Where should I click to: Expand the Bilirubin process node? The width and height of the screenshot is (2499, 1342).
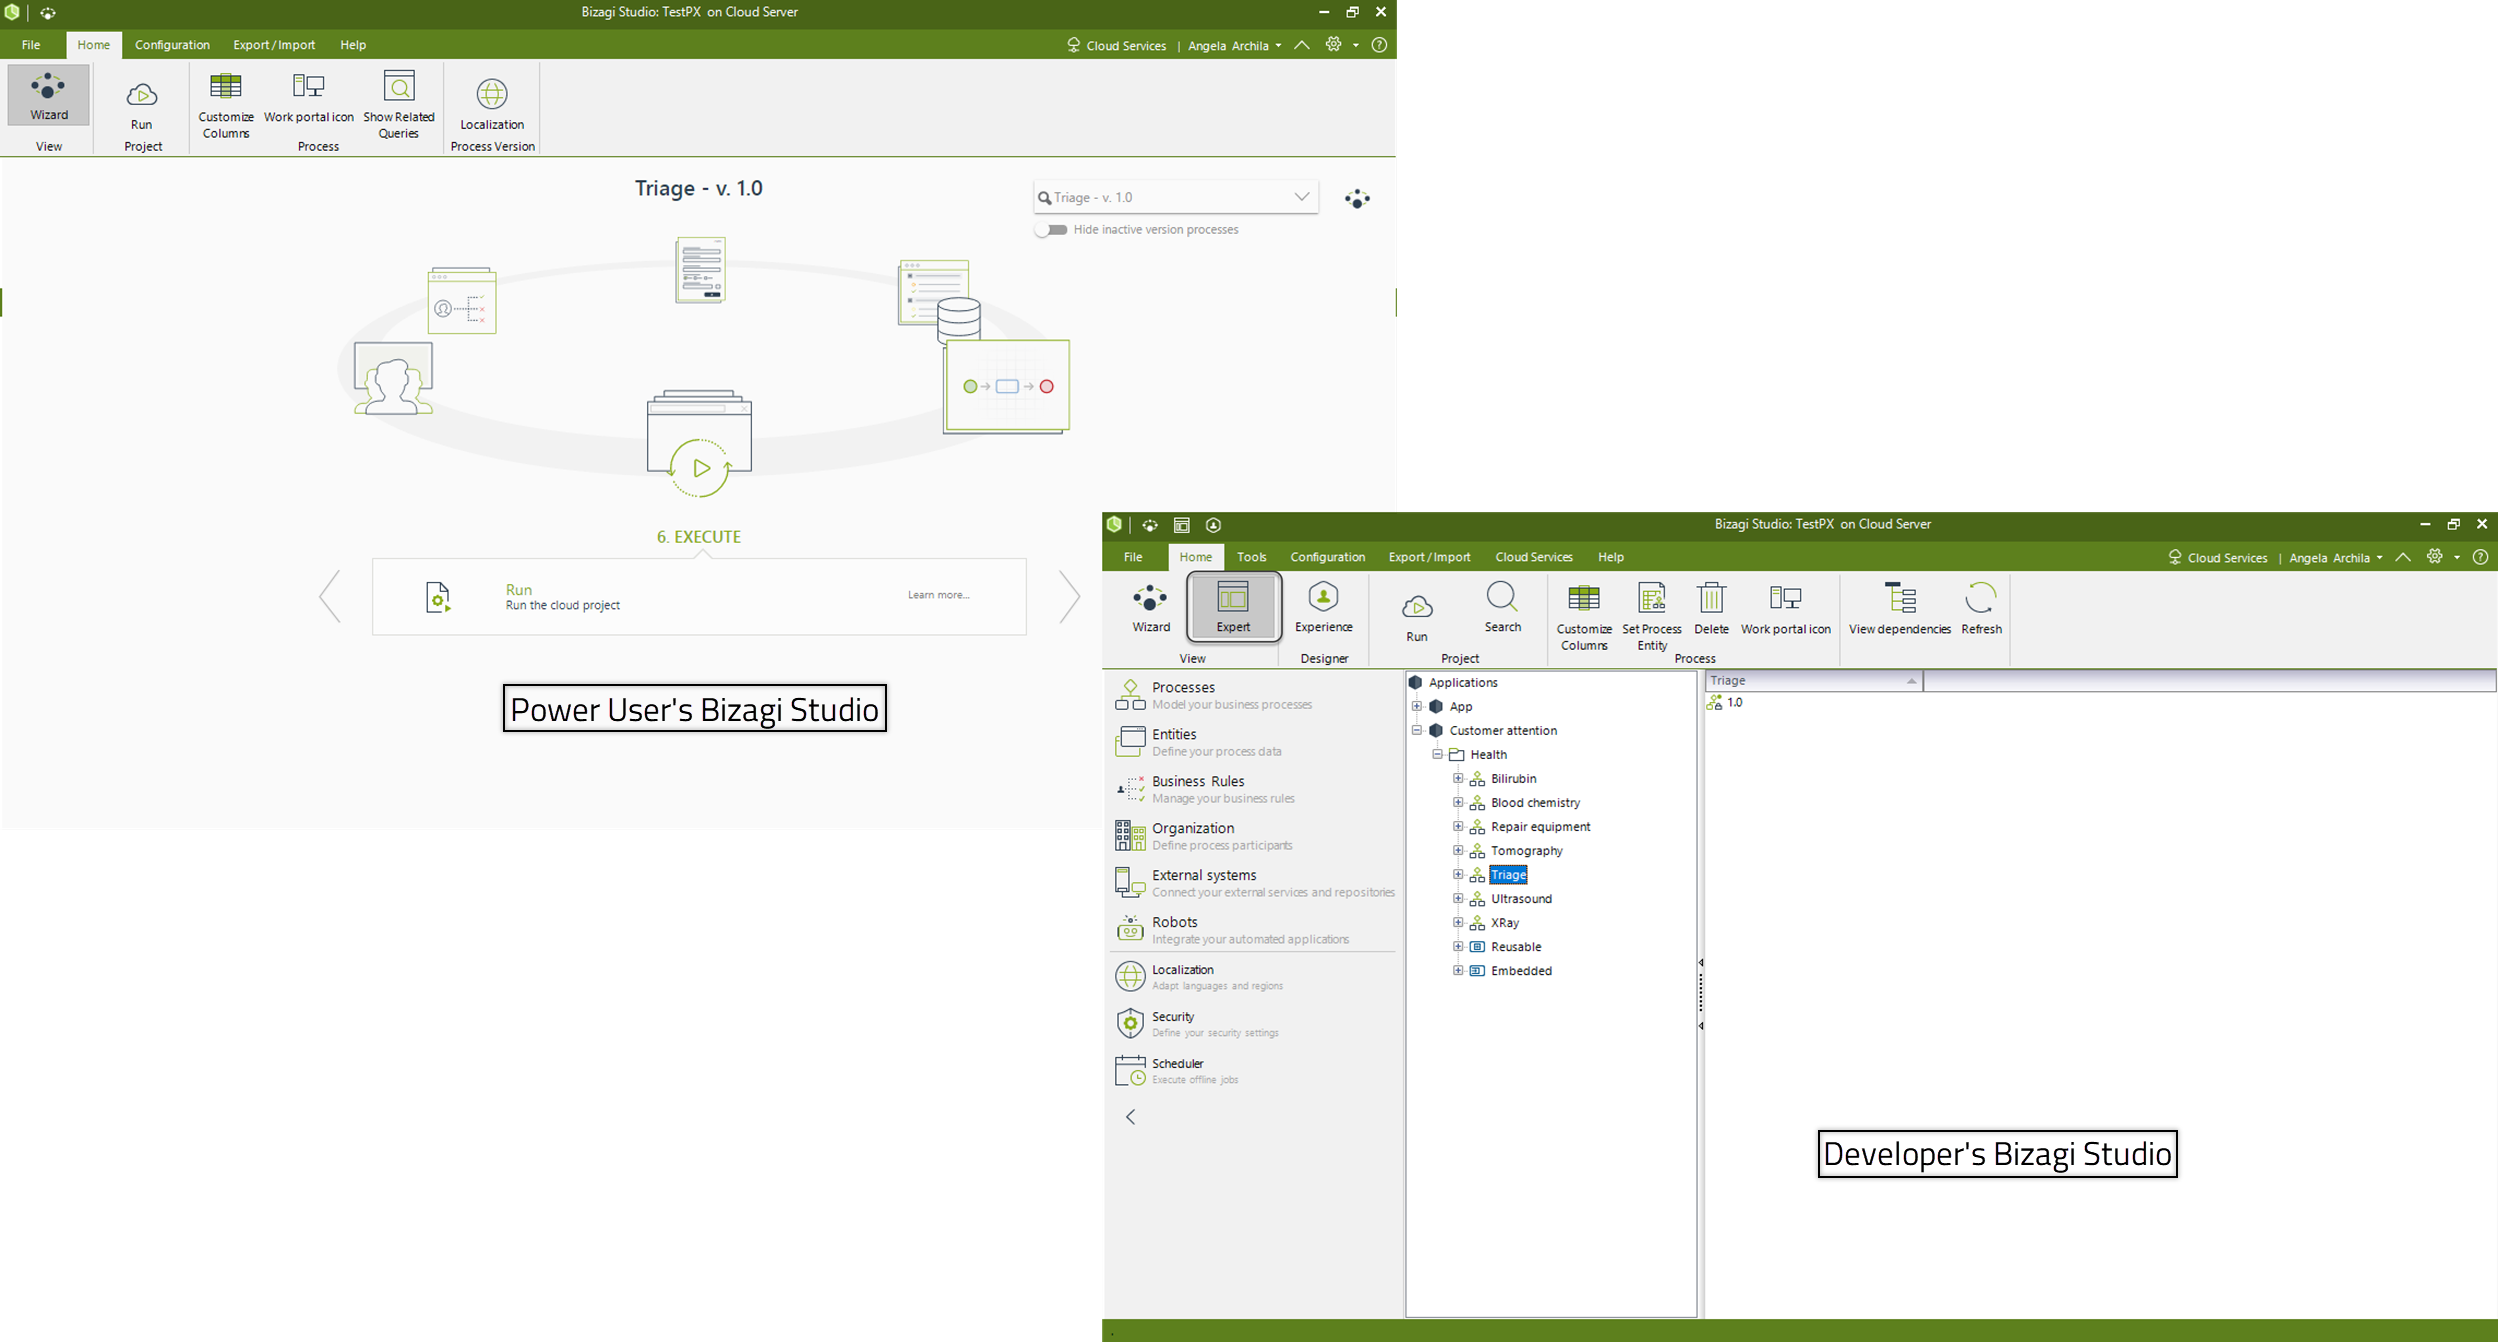click(x=1458, y=778)
